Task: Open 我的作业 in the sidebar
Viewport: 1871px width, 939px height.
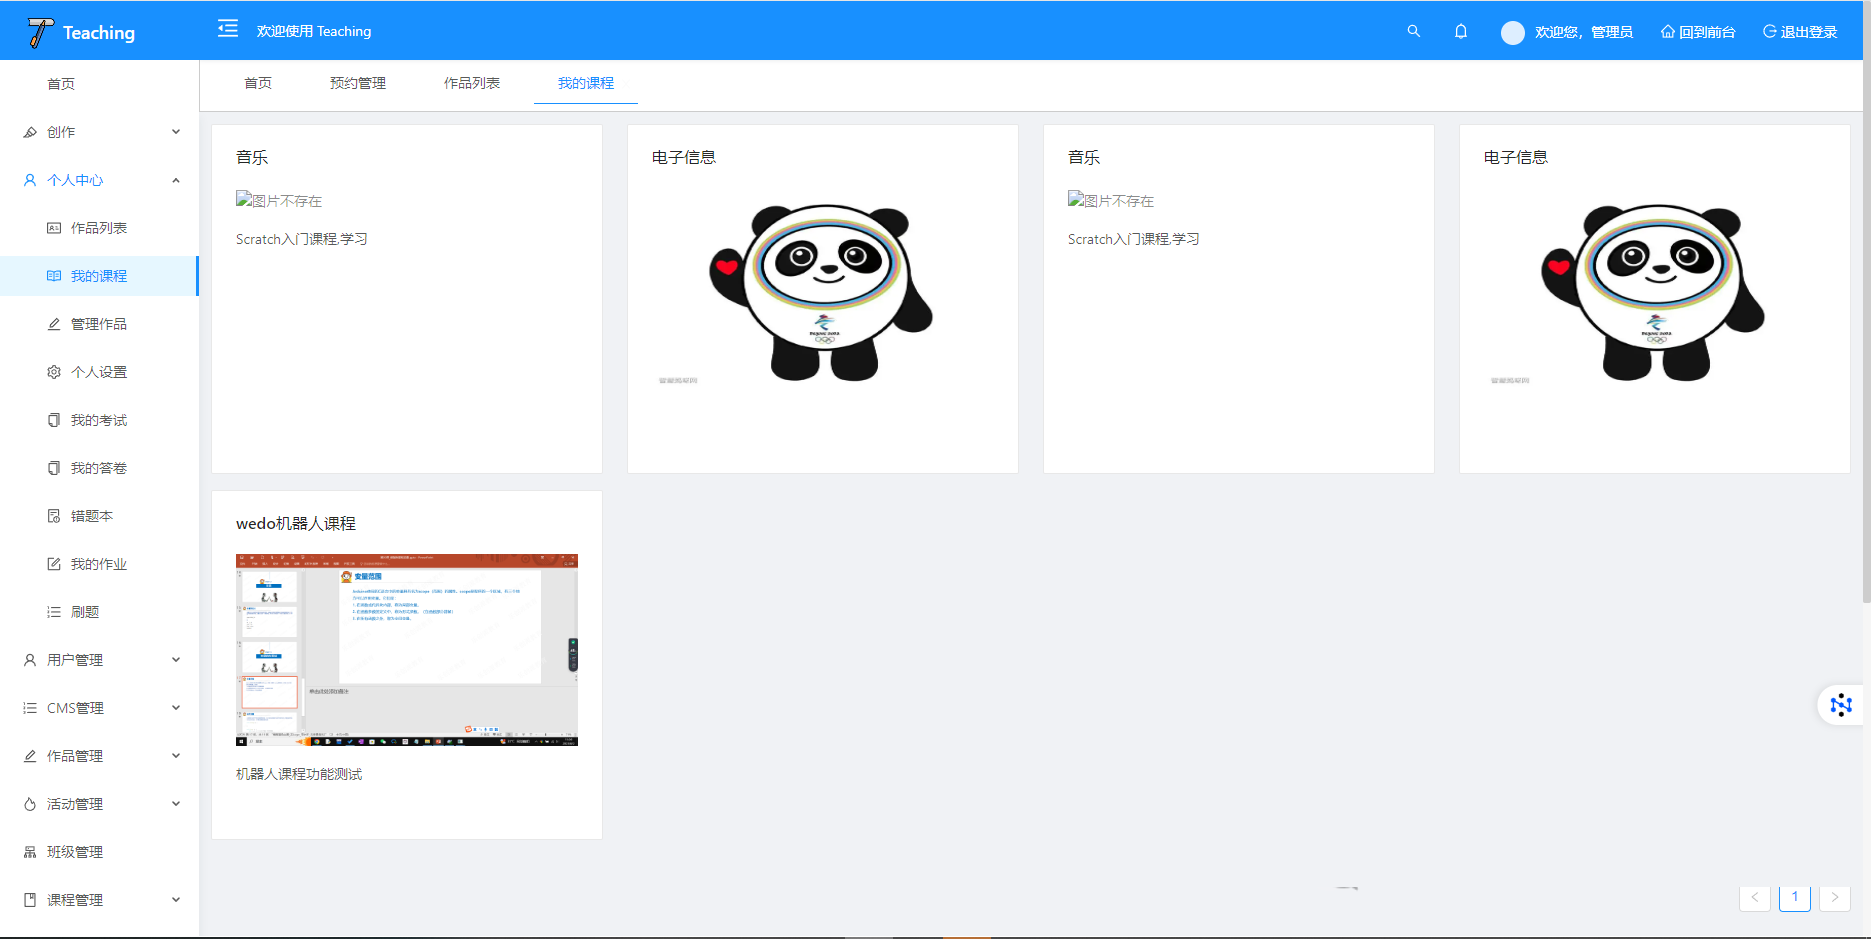Action: tap(98, 564)
